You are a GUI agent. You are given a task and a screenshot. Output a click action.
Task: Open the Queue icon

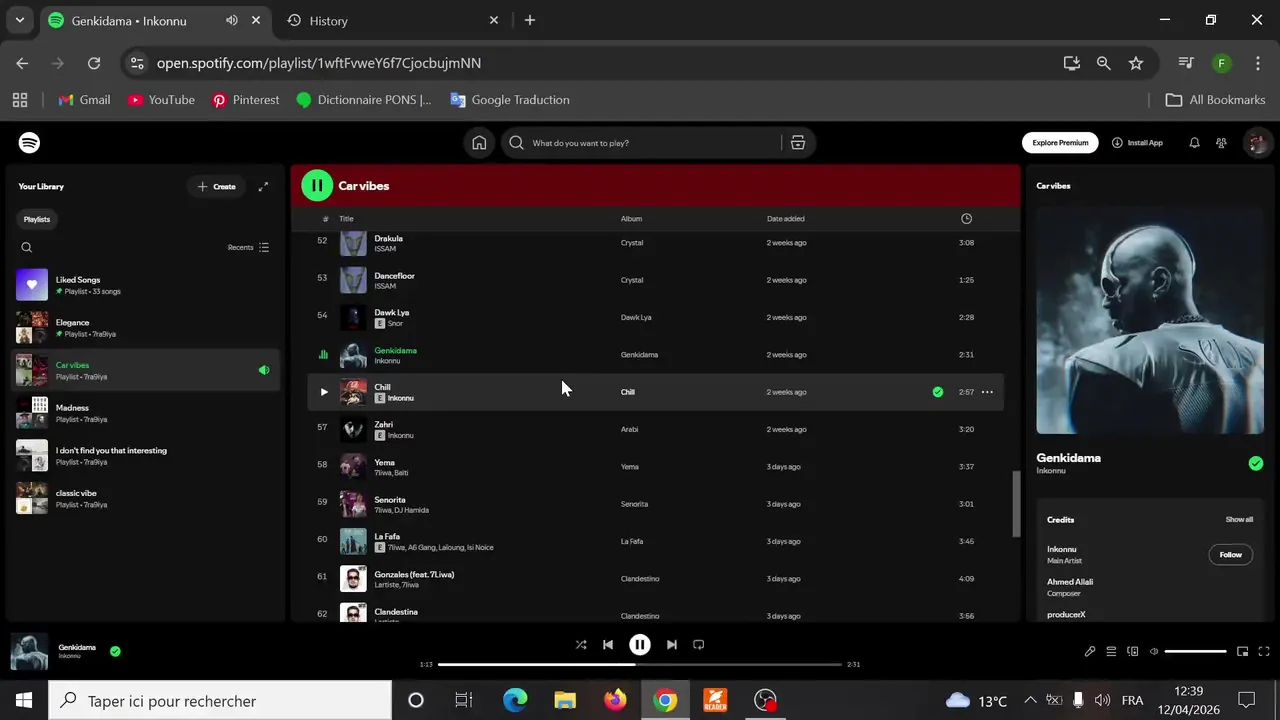pyautogui.click(x=1111, y=651)
